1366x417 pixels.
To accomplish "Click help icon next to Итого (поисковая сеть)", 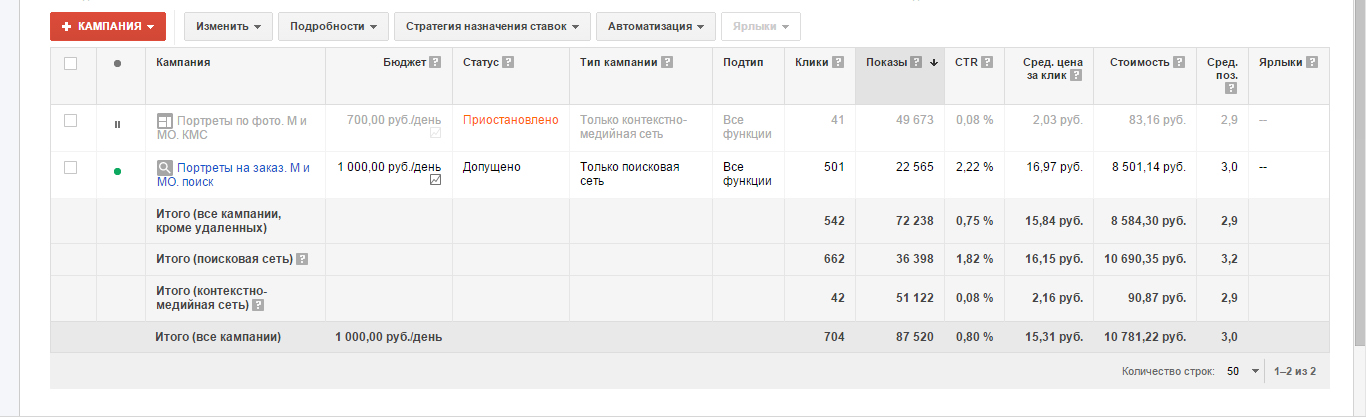I will pyautogui.click(x=302, y=259).
